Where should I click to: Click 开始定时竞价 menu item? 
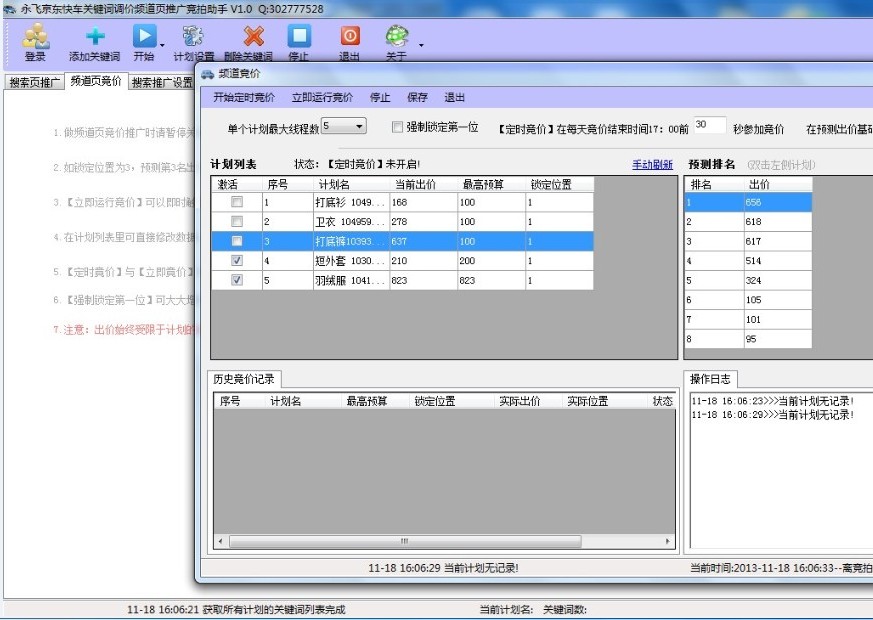point(244,97)
